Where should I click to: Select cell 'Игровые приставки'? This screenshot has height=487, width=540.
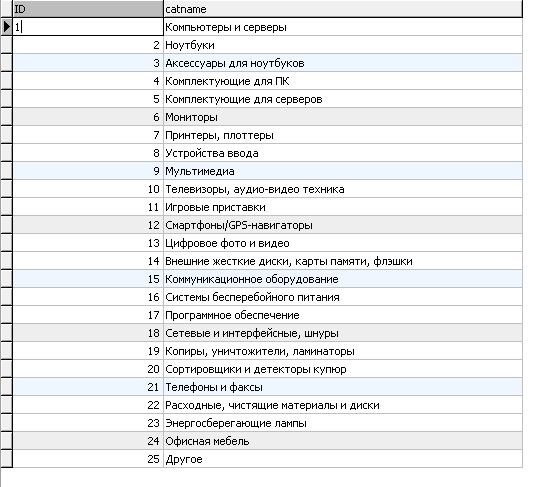pyautogui.click(x=343, y=207)
